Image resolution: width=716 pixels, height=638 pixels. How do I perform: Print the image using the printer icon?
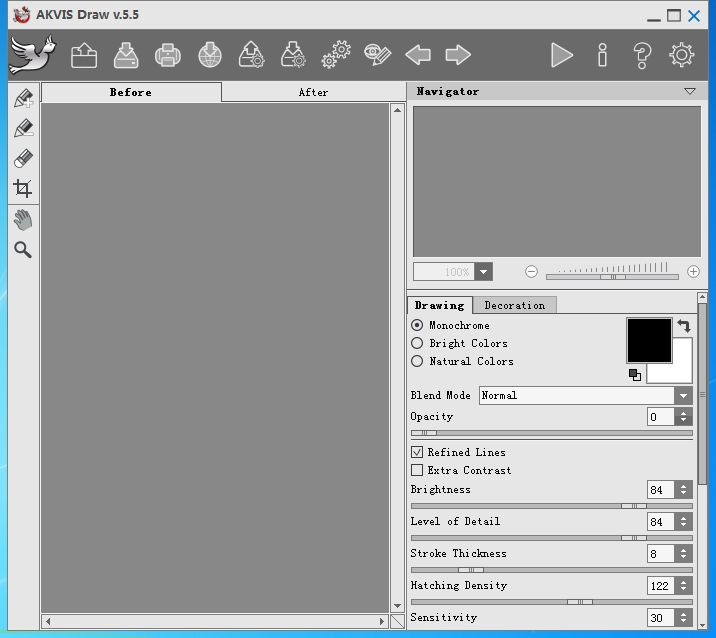[x=168, y=55]
